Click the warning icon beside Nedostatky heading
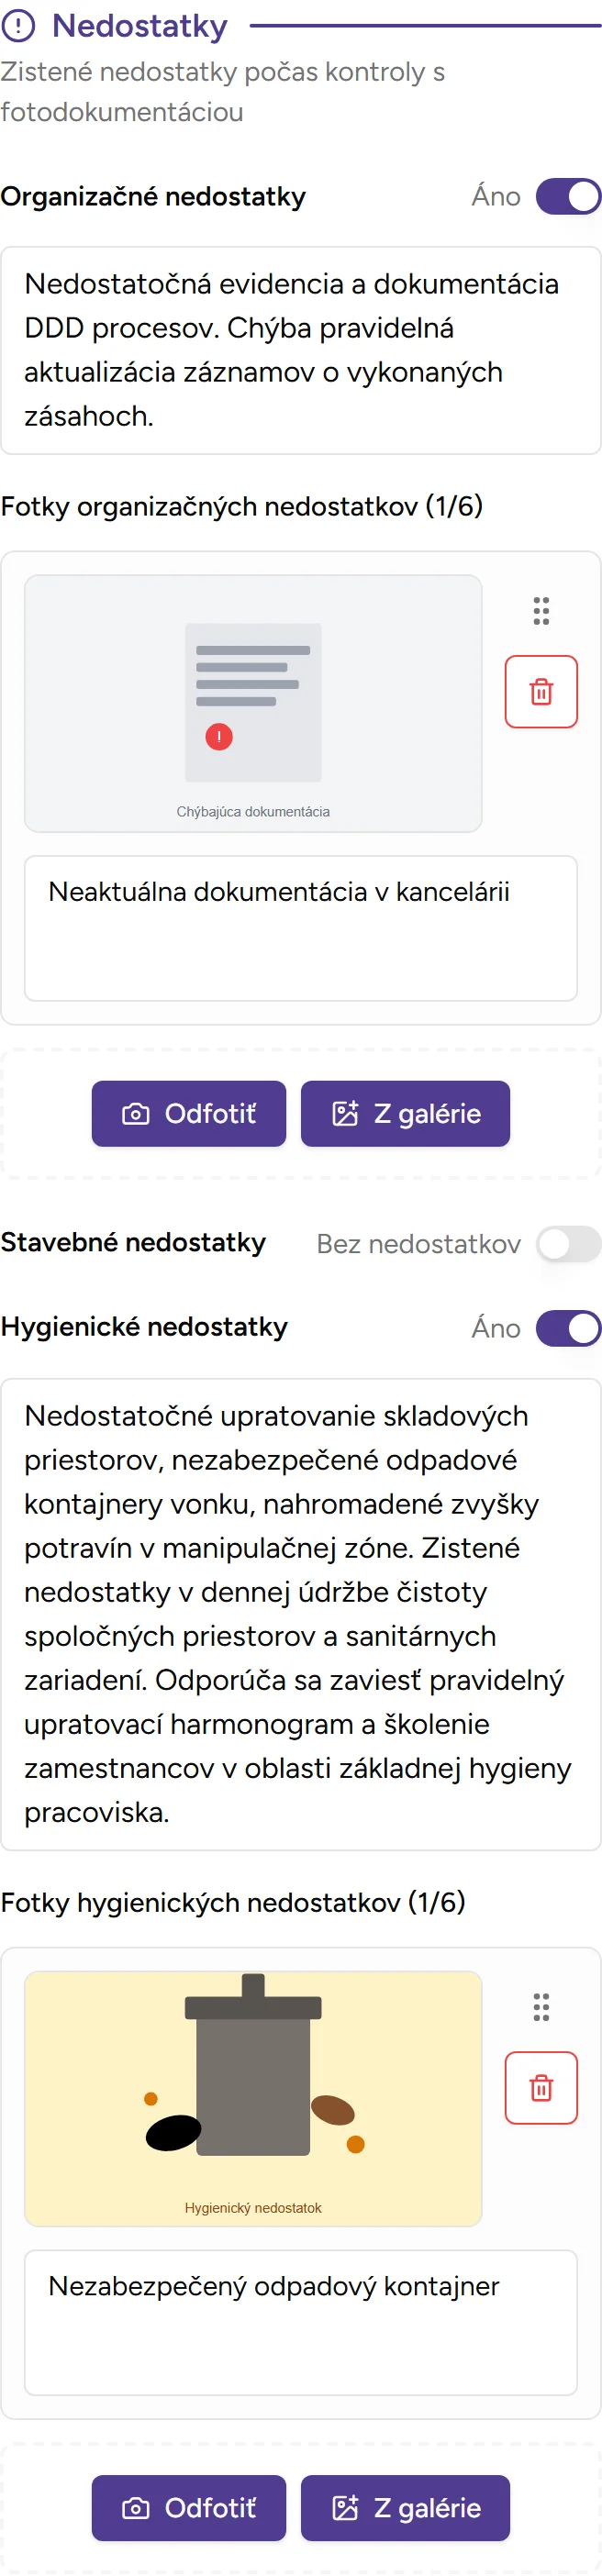Screen dimensions: 602x2576 pos(20,26)
